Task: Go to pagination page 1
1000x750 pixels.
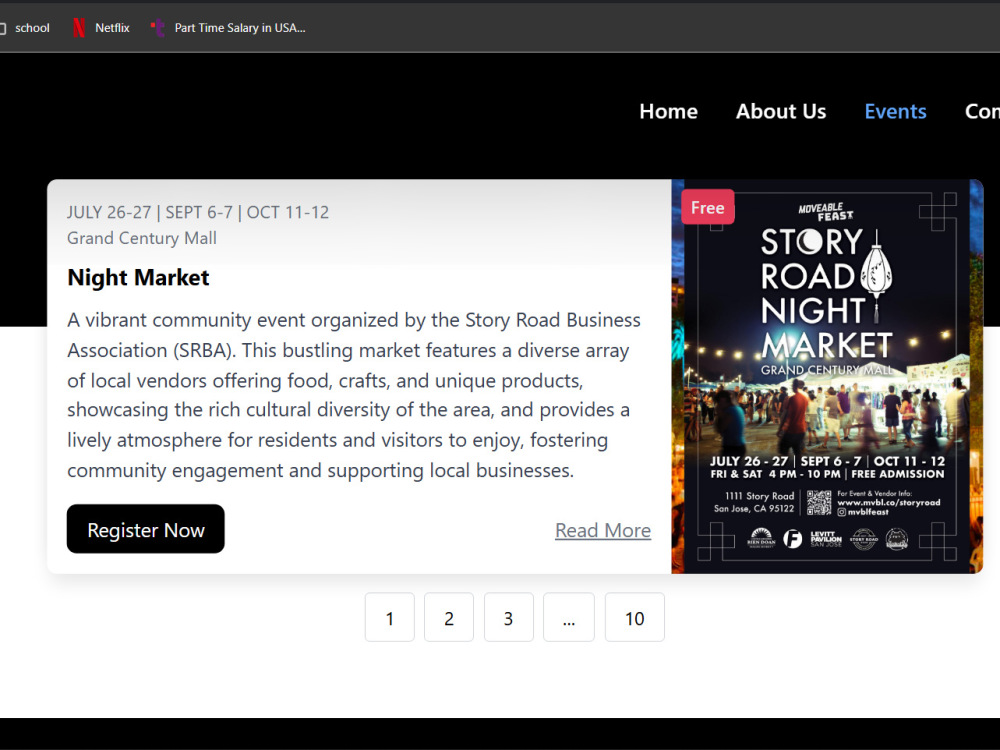Action: (x=390, y=617)
